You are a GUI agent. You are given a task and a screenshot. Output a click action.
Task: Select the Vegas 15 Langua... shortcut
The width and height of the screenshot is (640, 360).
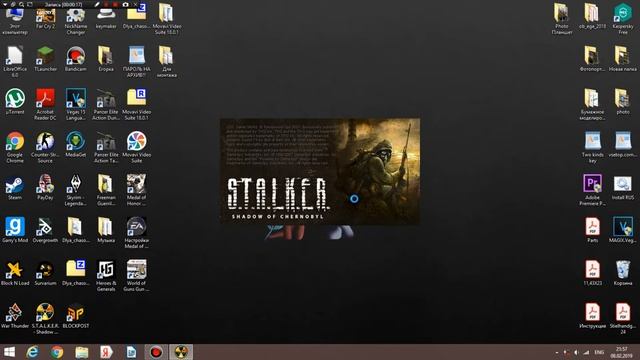pyautogui.click(x=76, y=104)
